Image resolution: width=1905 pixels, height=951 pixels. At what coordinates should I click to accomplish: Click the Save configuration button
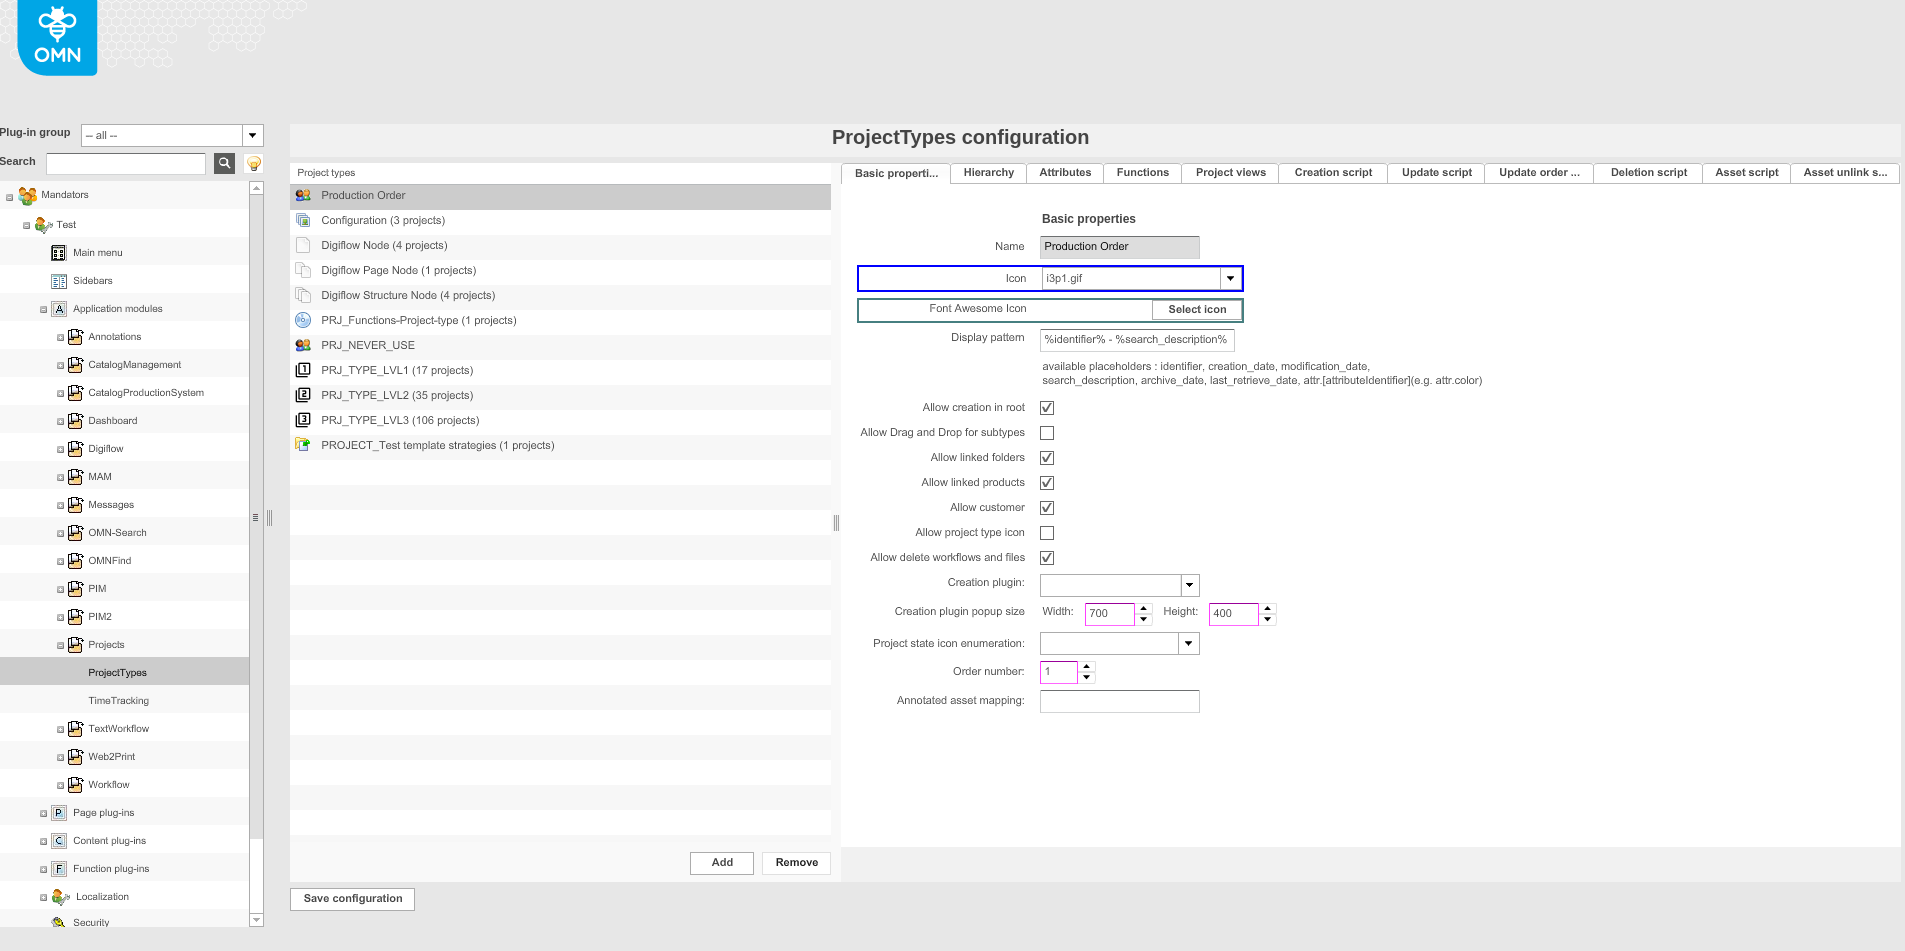click(351, 898)
